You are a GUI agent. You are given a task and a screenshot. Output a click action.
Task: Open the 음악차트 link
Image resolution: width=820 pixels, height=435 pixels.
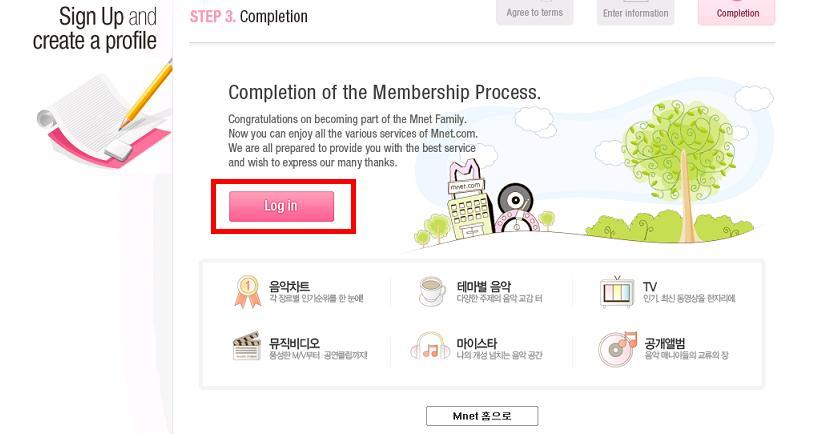(289, 286)
